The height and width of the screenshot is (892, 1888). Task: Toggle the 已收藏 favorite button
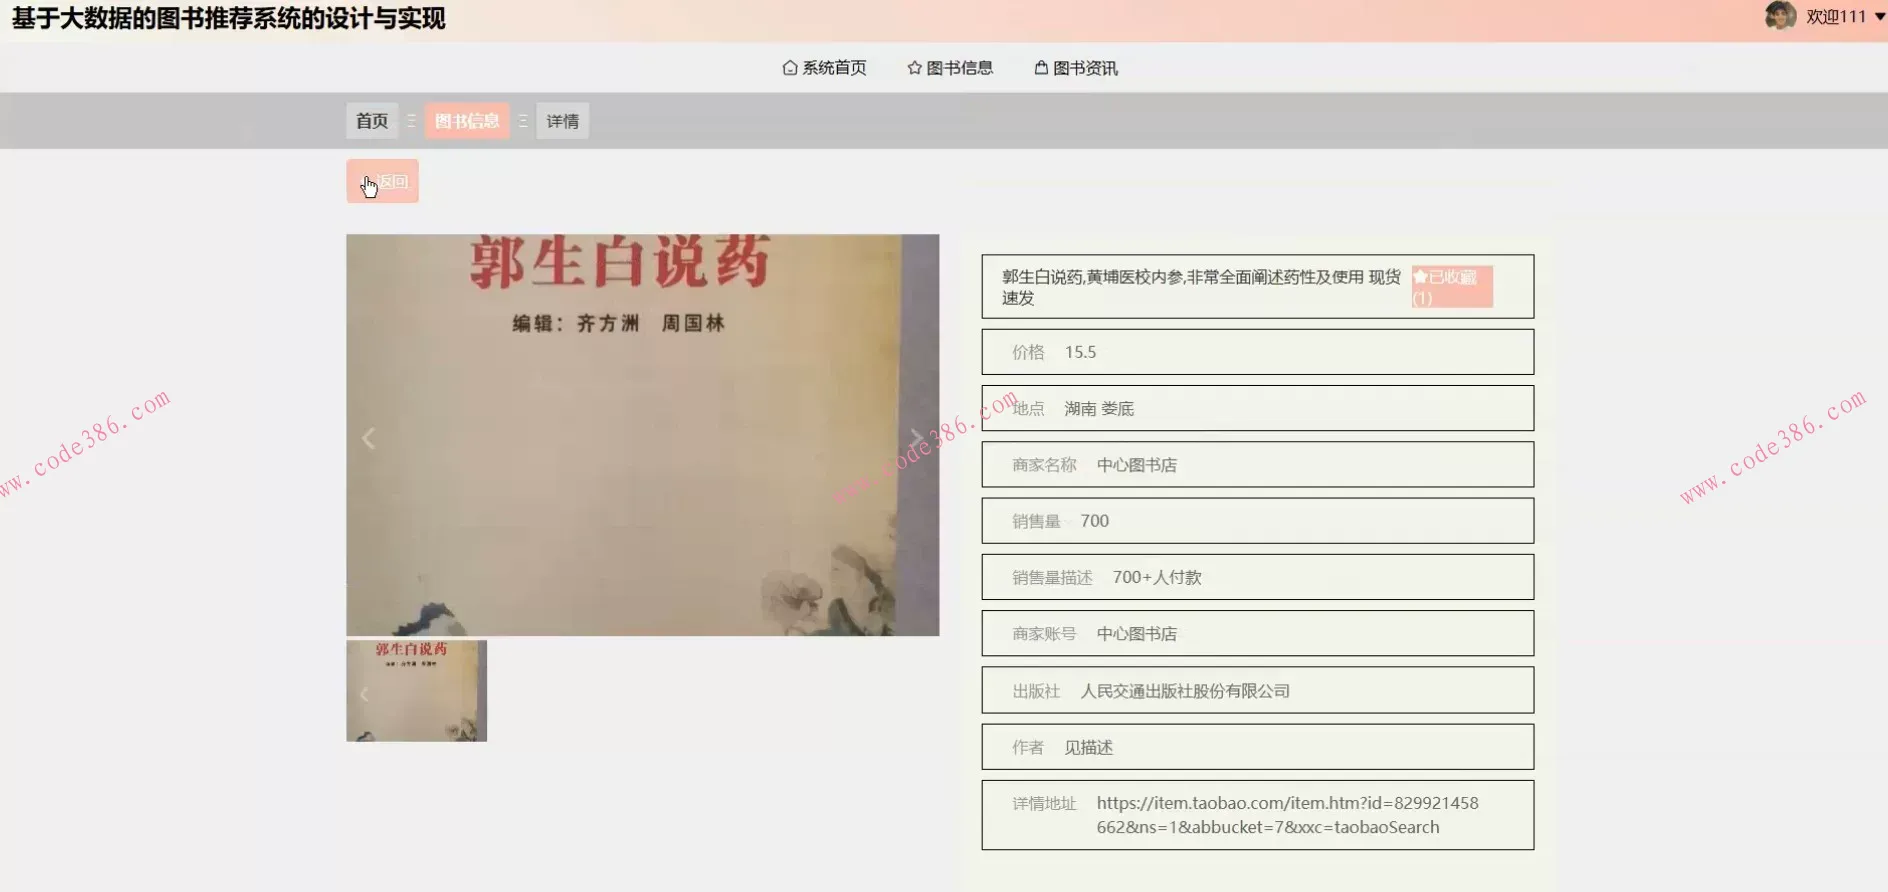coord(1452,287)
